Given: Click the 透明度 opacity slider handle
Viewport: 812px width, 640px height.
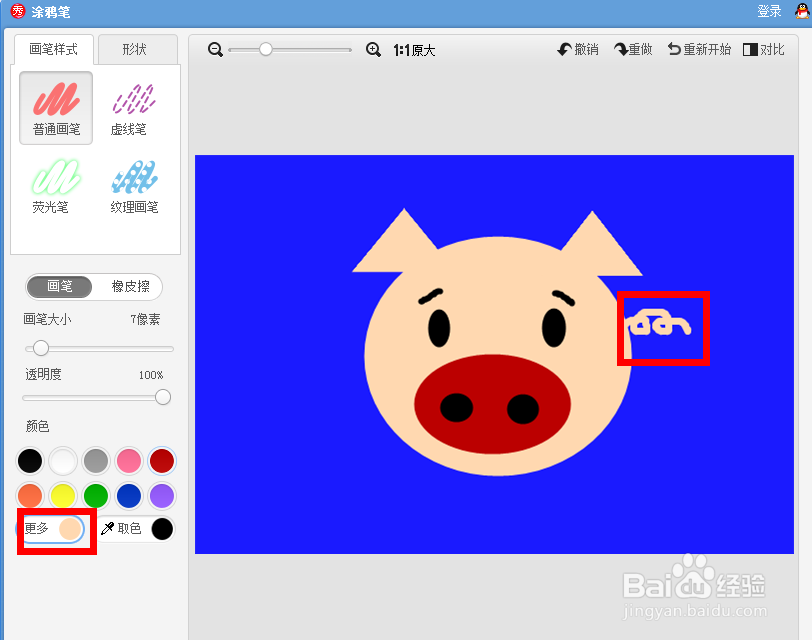Looking at the screenshot, I should (163, 397).
